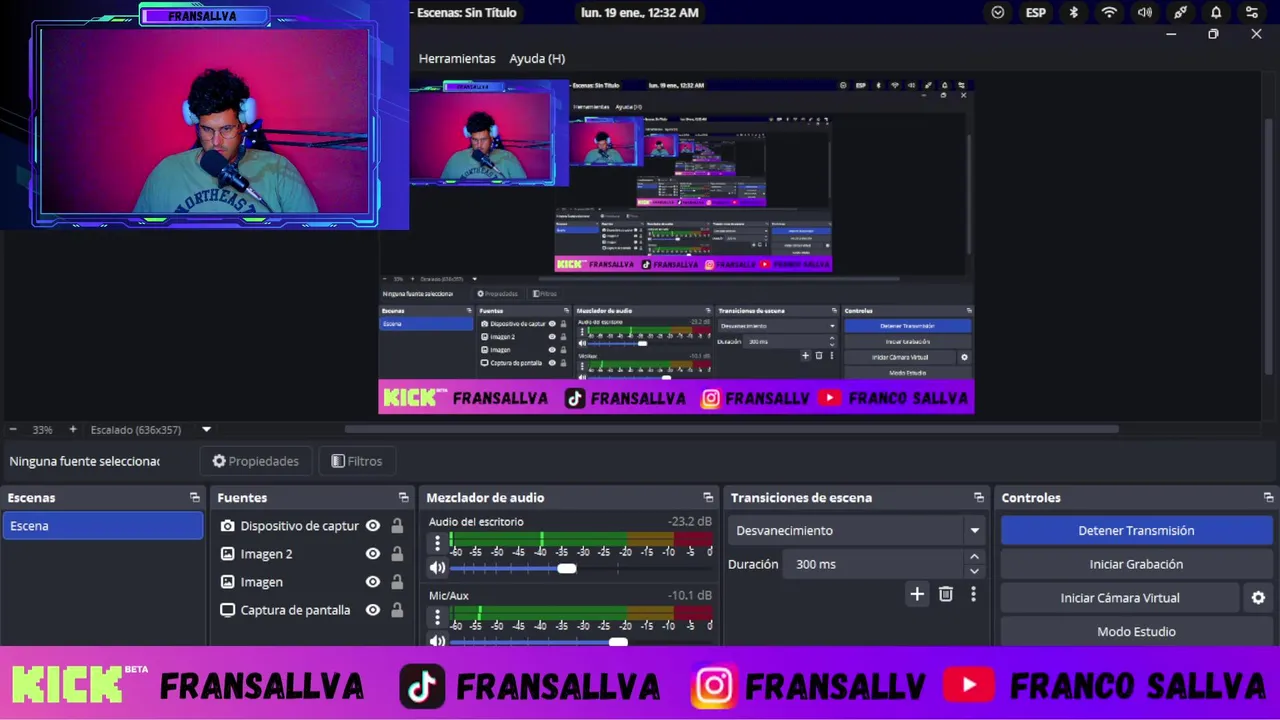Click Iniciar Cámara Virtual button
Image resolution: width=1280 pixels, height=720 pixels.
[x=1120, y=598]
